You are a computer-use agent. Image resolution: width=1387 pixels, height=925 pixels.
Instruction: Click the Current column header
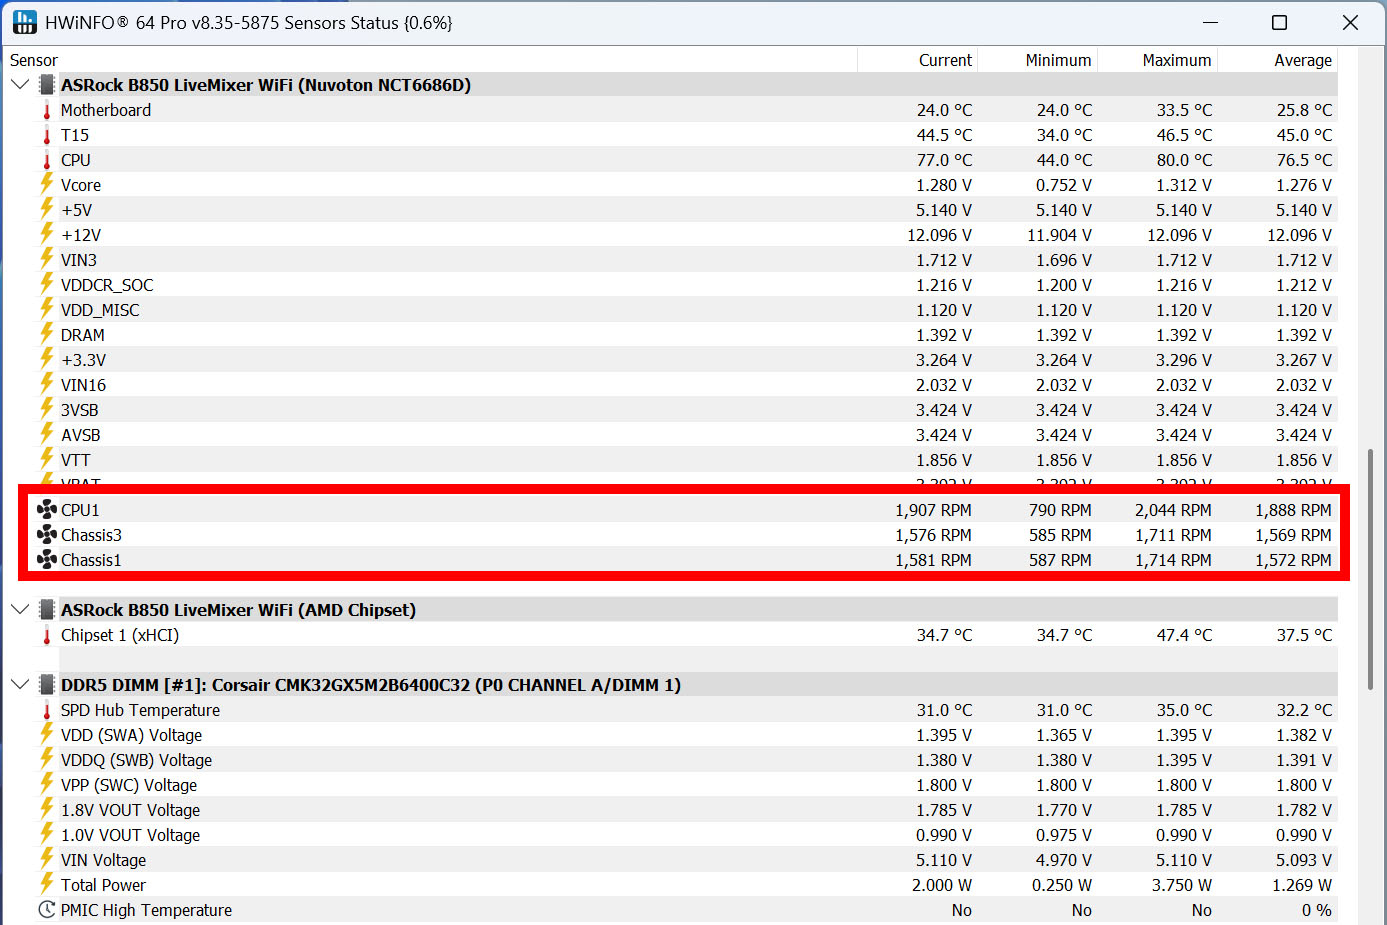tap(917, 60)
